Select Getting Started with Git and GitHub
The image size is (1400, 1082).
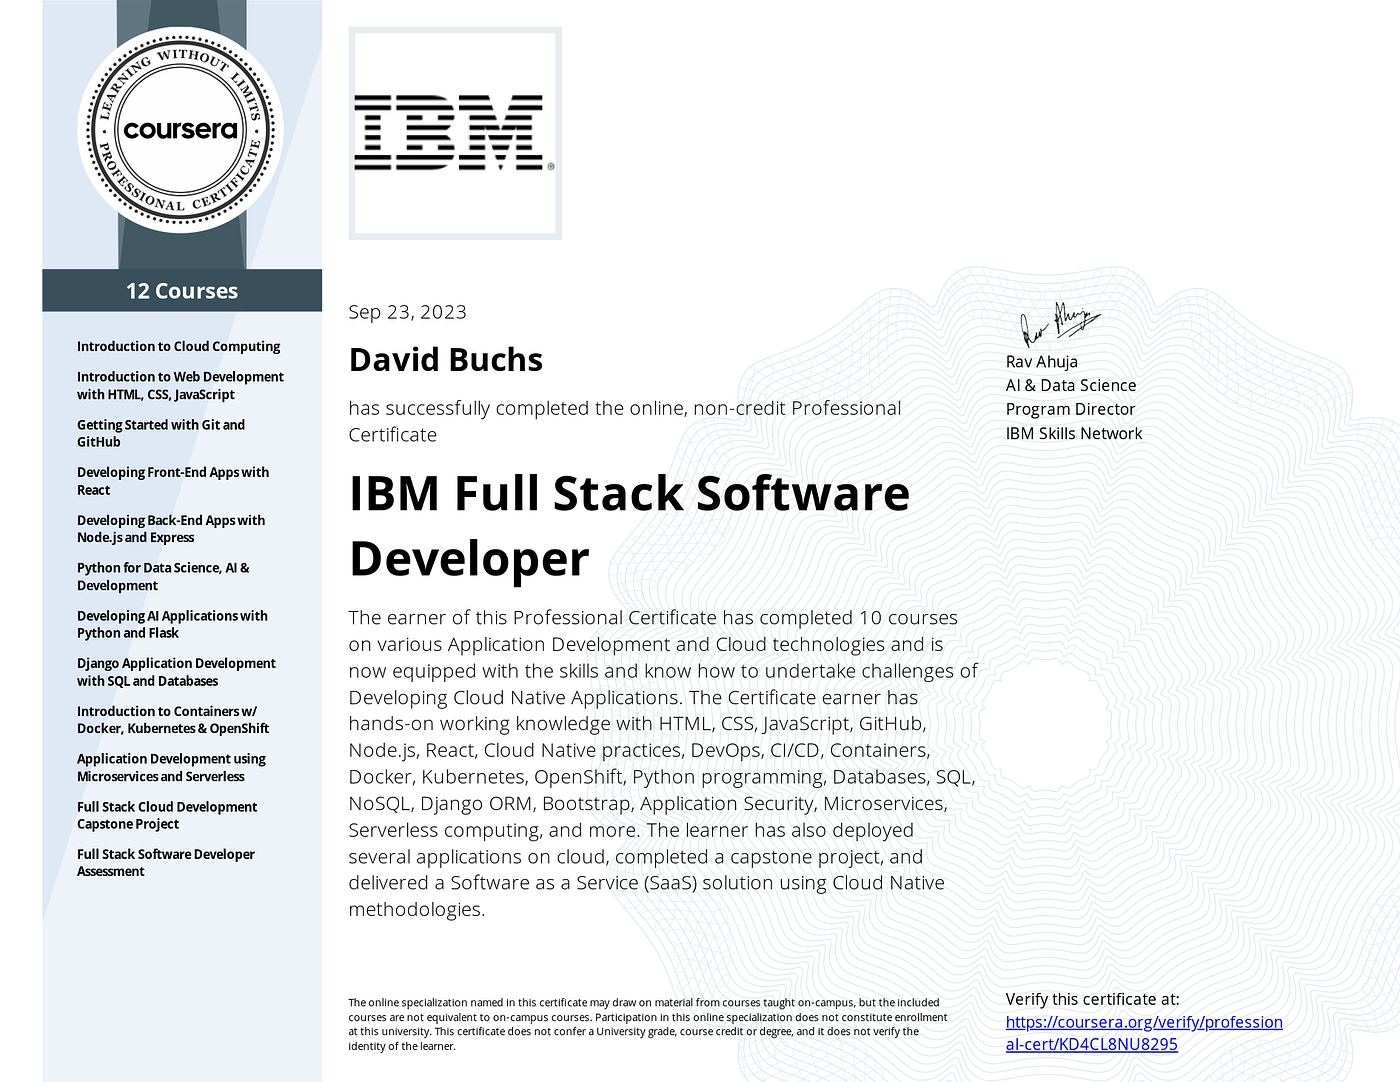pos(160,432)
